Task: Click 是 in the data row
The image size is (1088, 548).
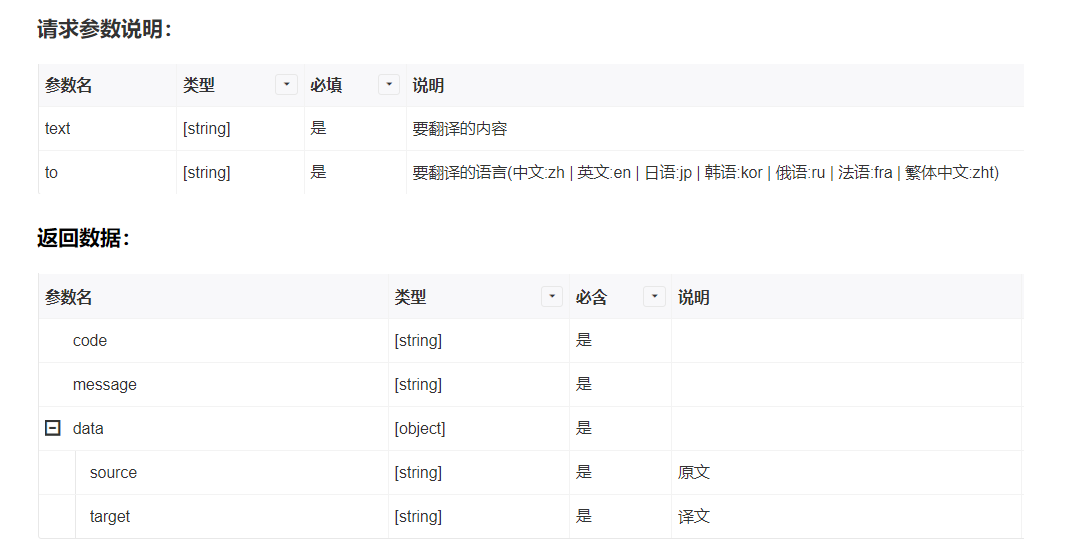Action: tap(584, 428)
